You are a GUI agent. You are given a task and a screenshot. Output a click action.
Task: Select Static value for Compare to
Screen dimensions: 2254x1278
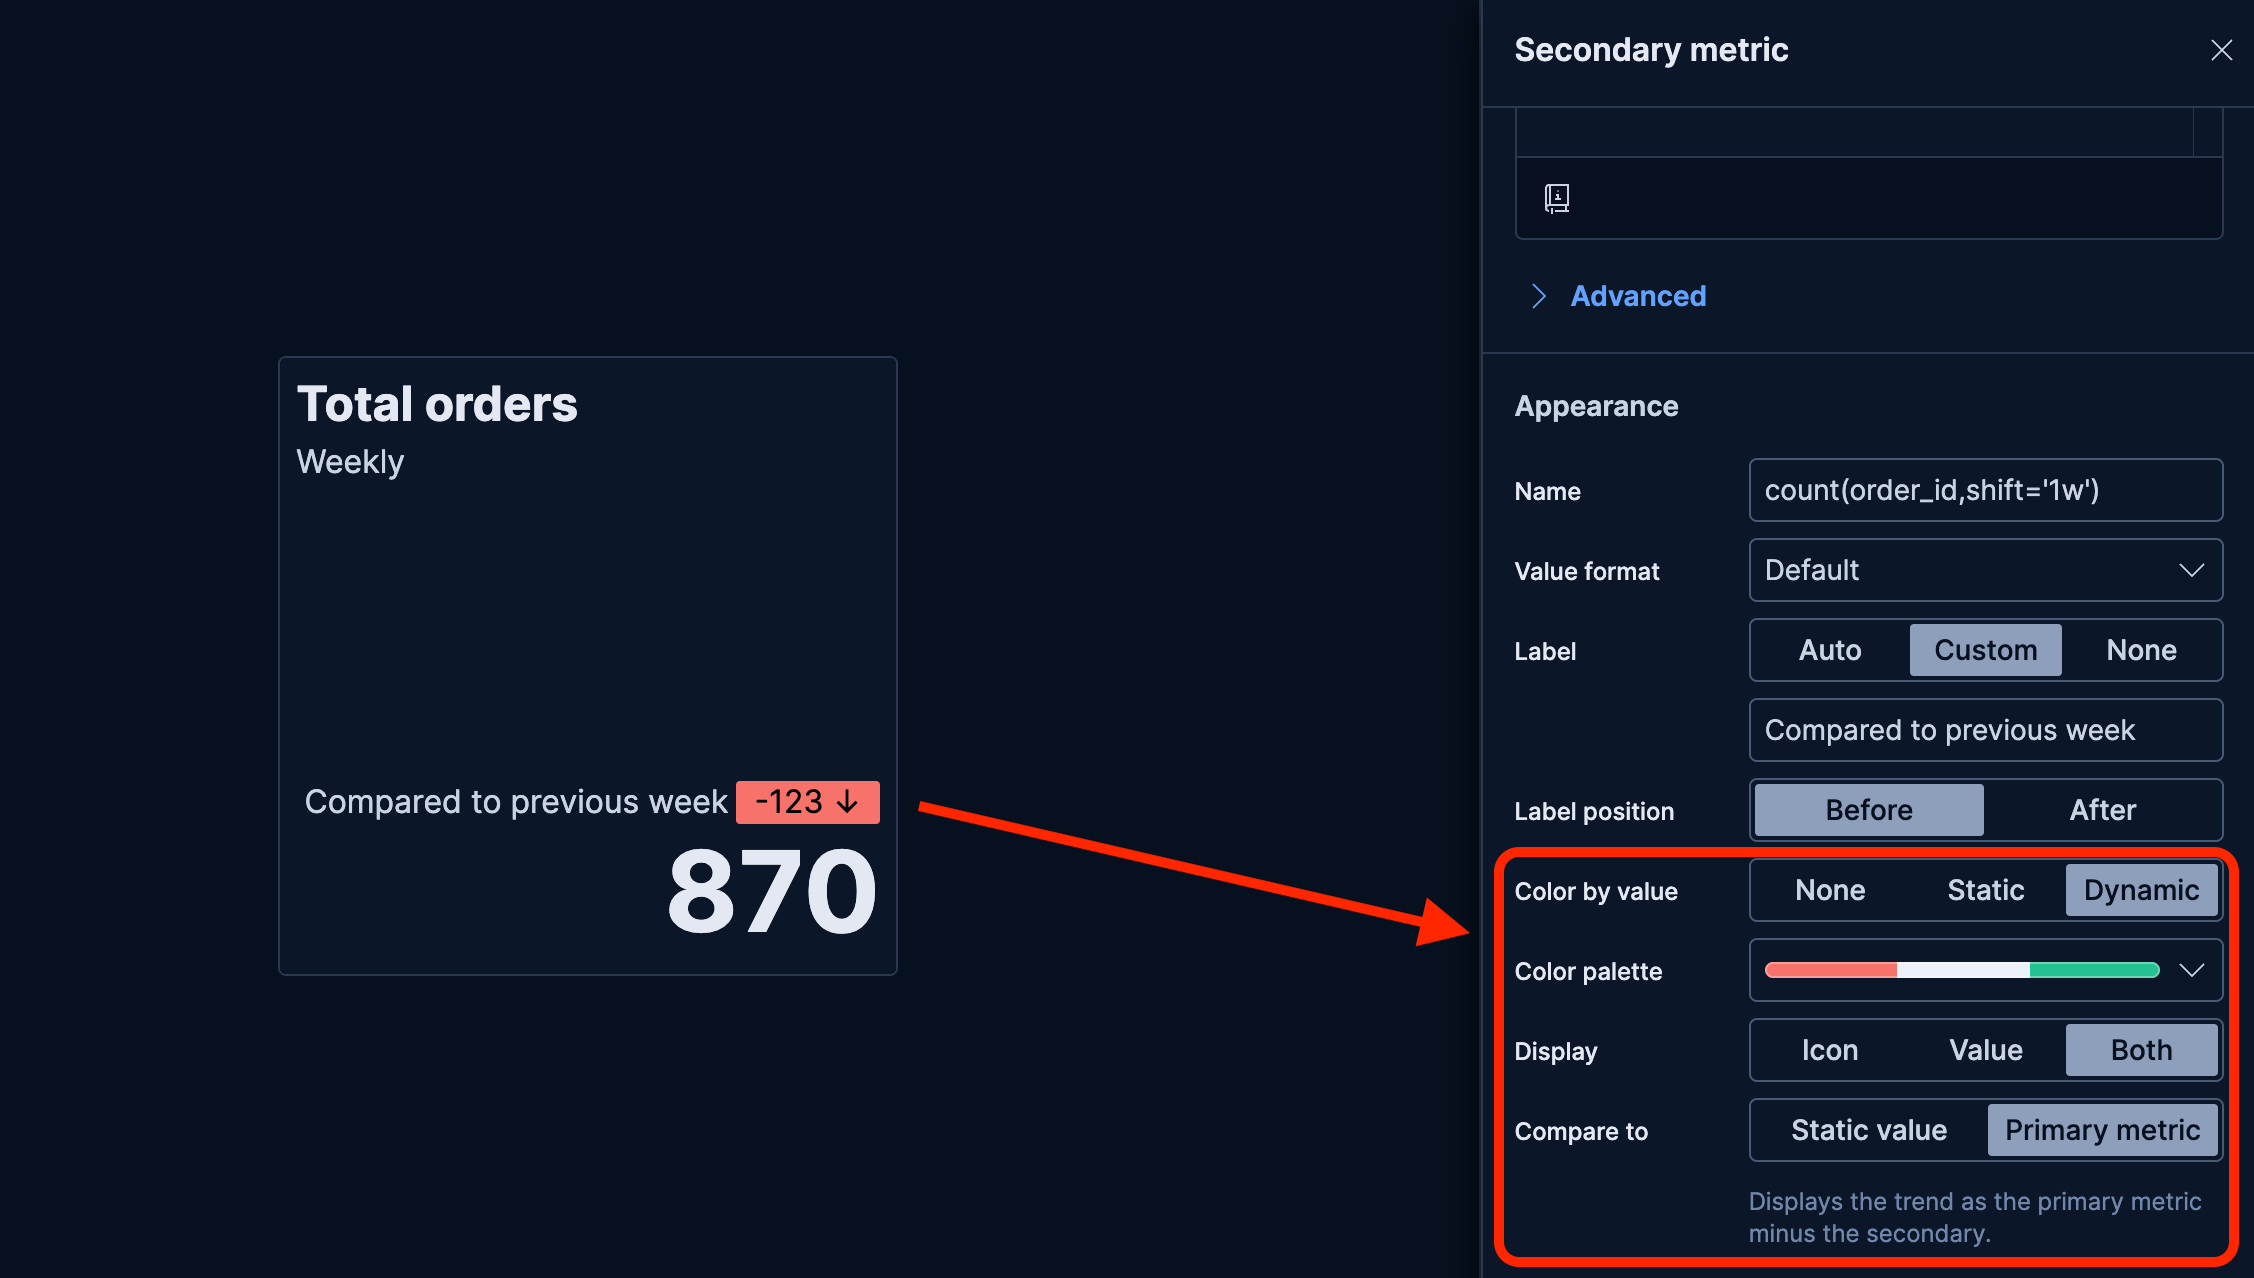(x=1868, y=1129)
